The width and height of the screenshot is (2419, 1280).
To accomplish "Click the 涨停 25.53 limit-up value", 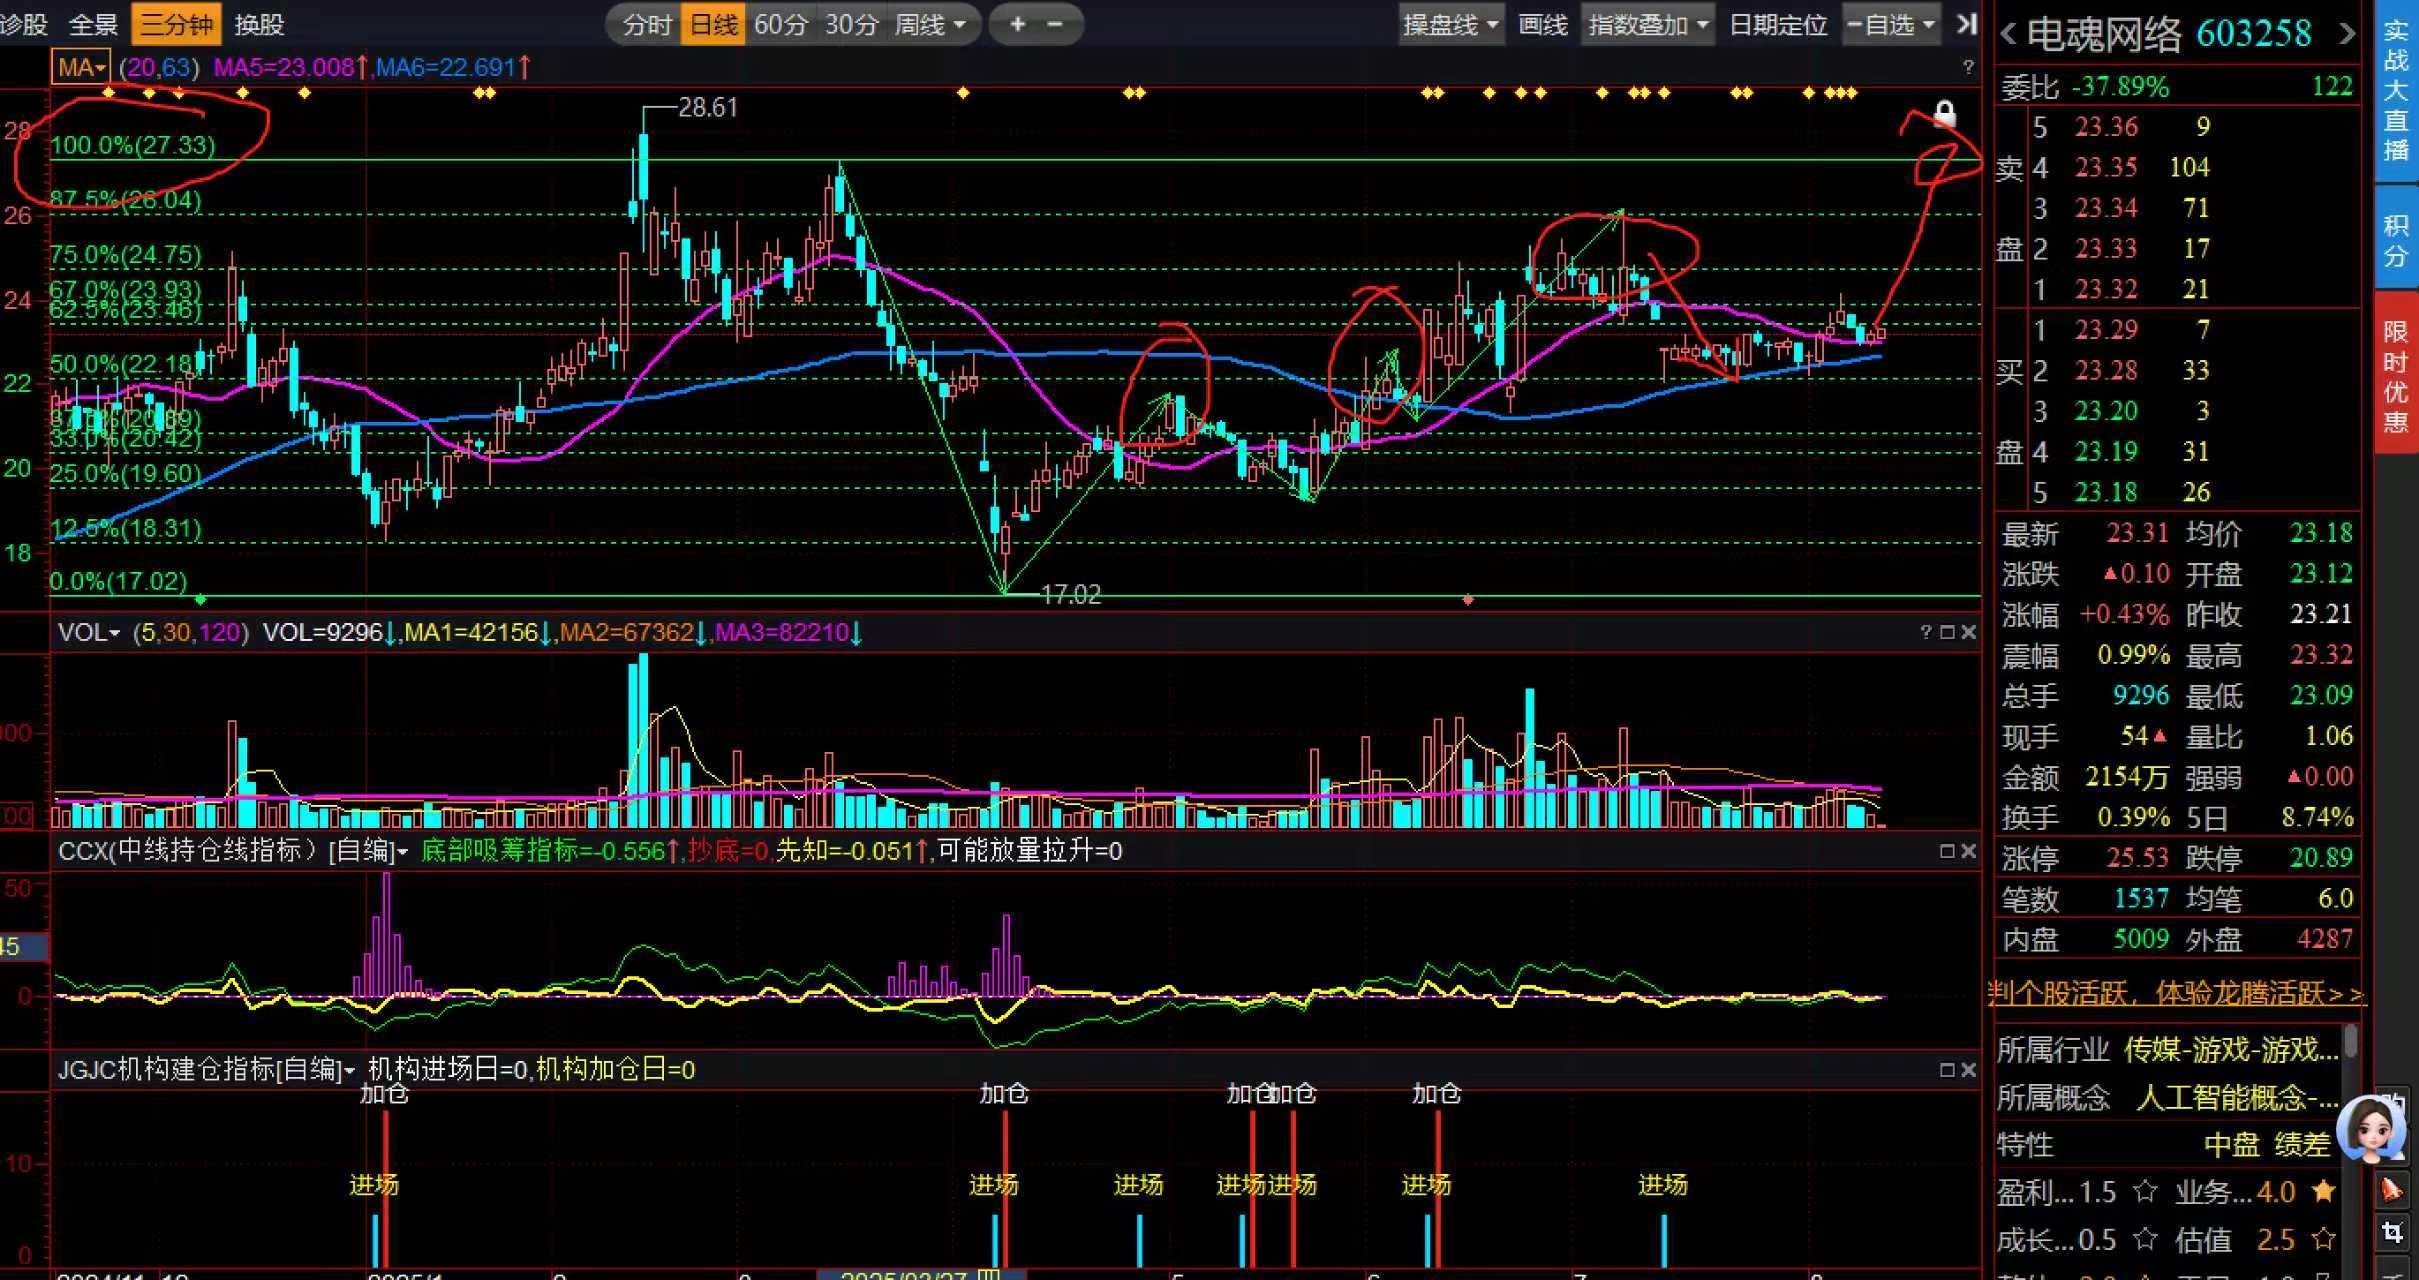I will point(2137,857).
